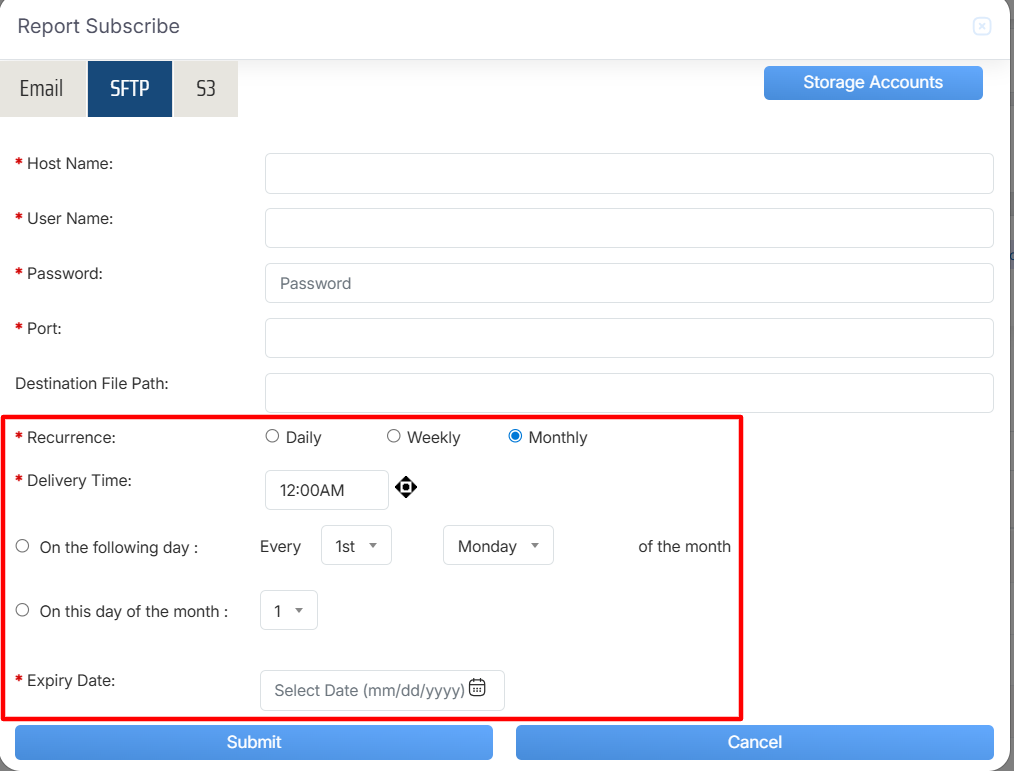Open the 1st ordinal dropdown
The image size is (1014, 771).
tap(356, 546)
